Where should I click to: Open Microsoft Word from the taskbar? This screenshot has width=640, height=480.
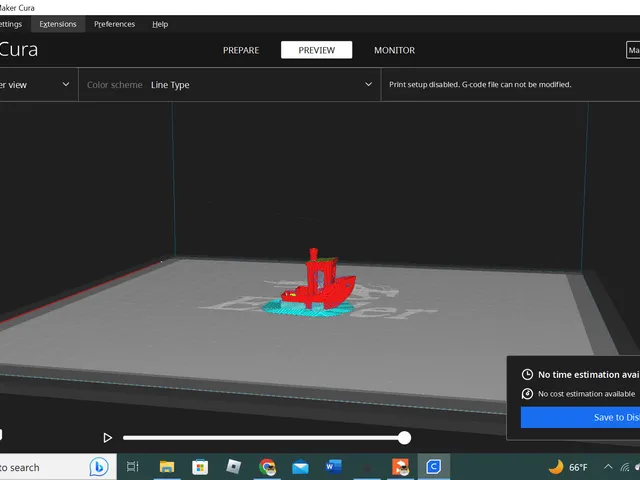[333, 467]
